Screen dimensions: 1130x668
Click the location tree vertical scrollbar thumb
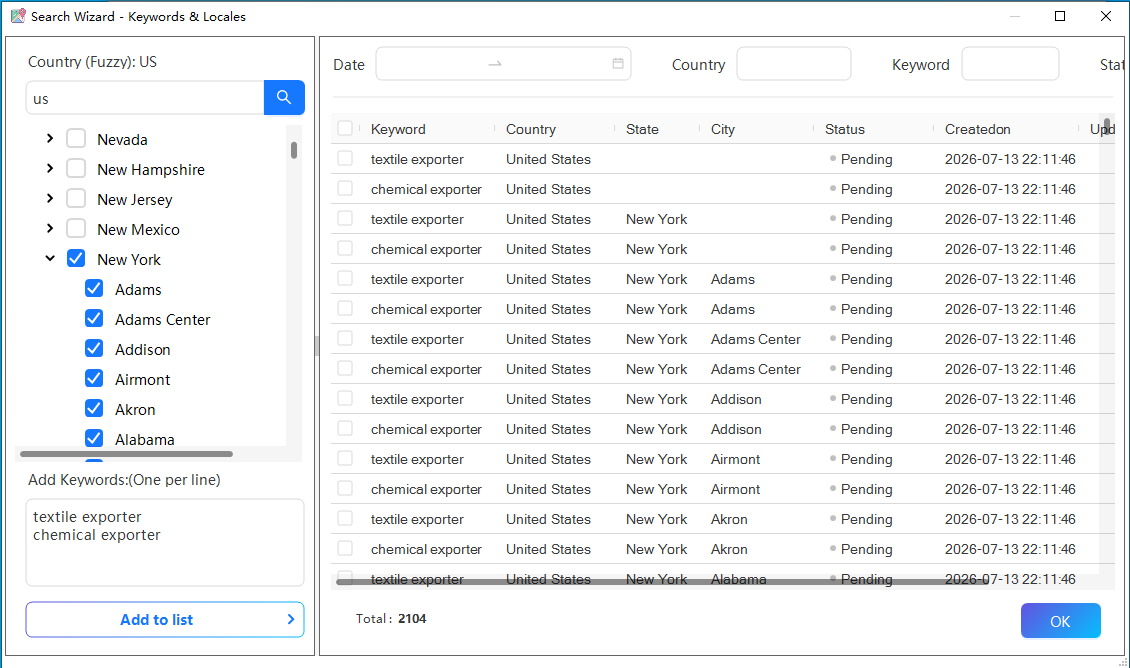[294, 150]
